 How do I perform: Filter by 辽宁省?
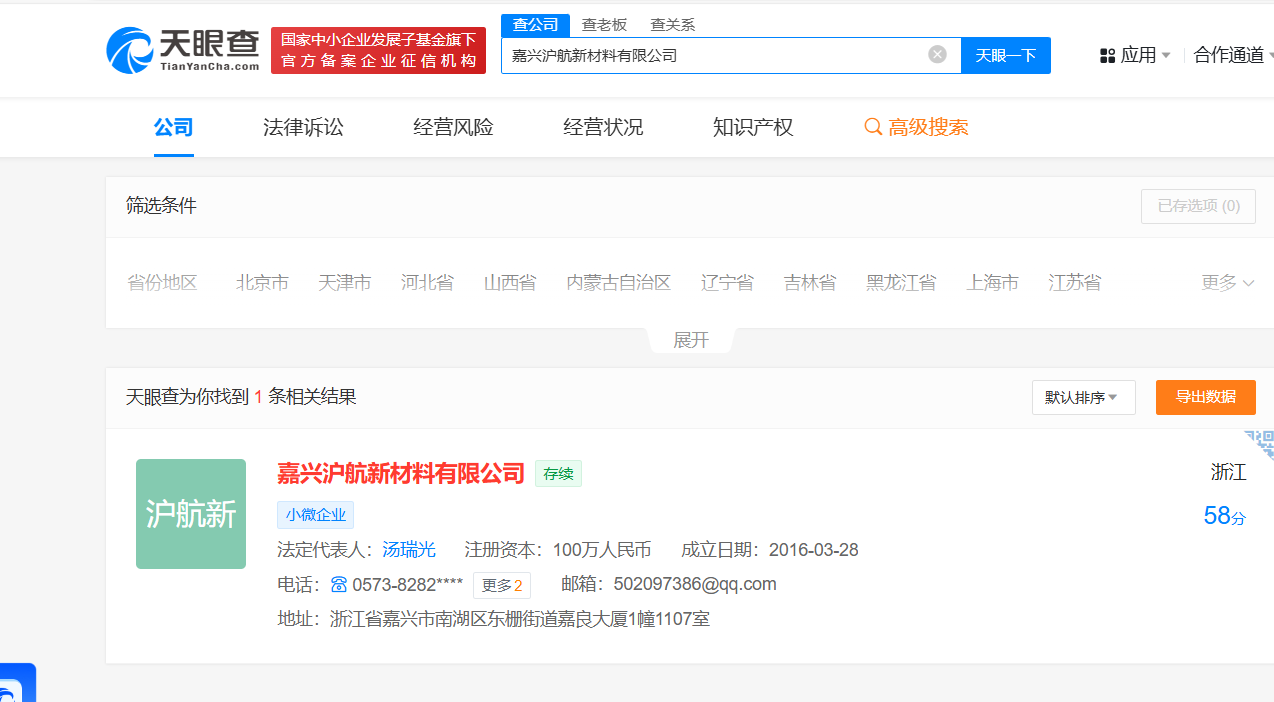point(727,283)
